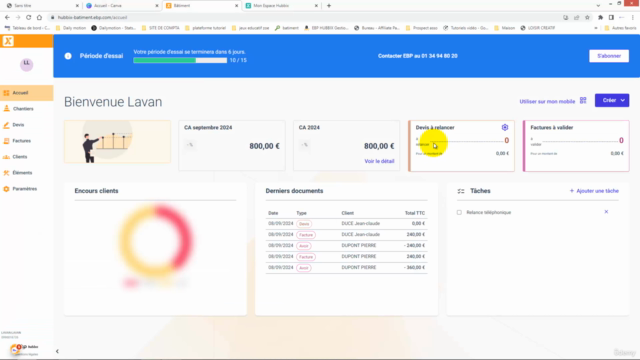Viewport: 640px width, 360px height.
Task: Click the Hubbix chat support icon at bottom left
Action: [16, 349]
